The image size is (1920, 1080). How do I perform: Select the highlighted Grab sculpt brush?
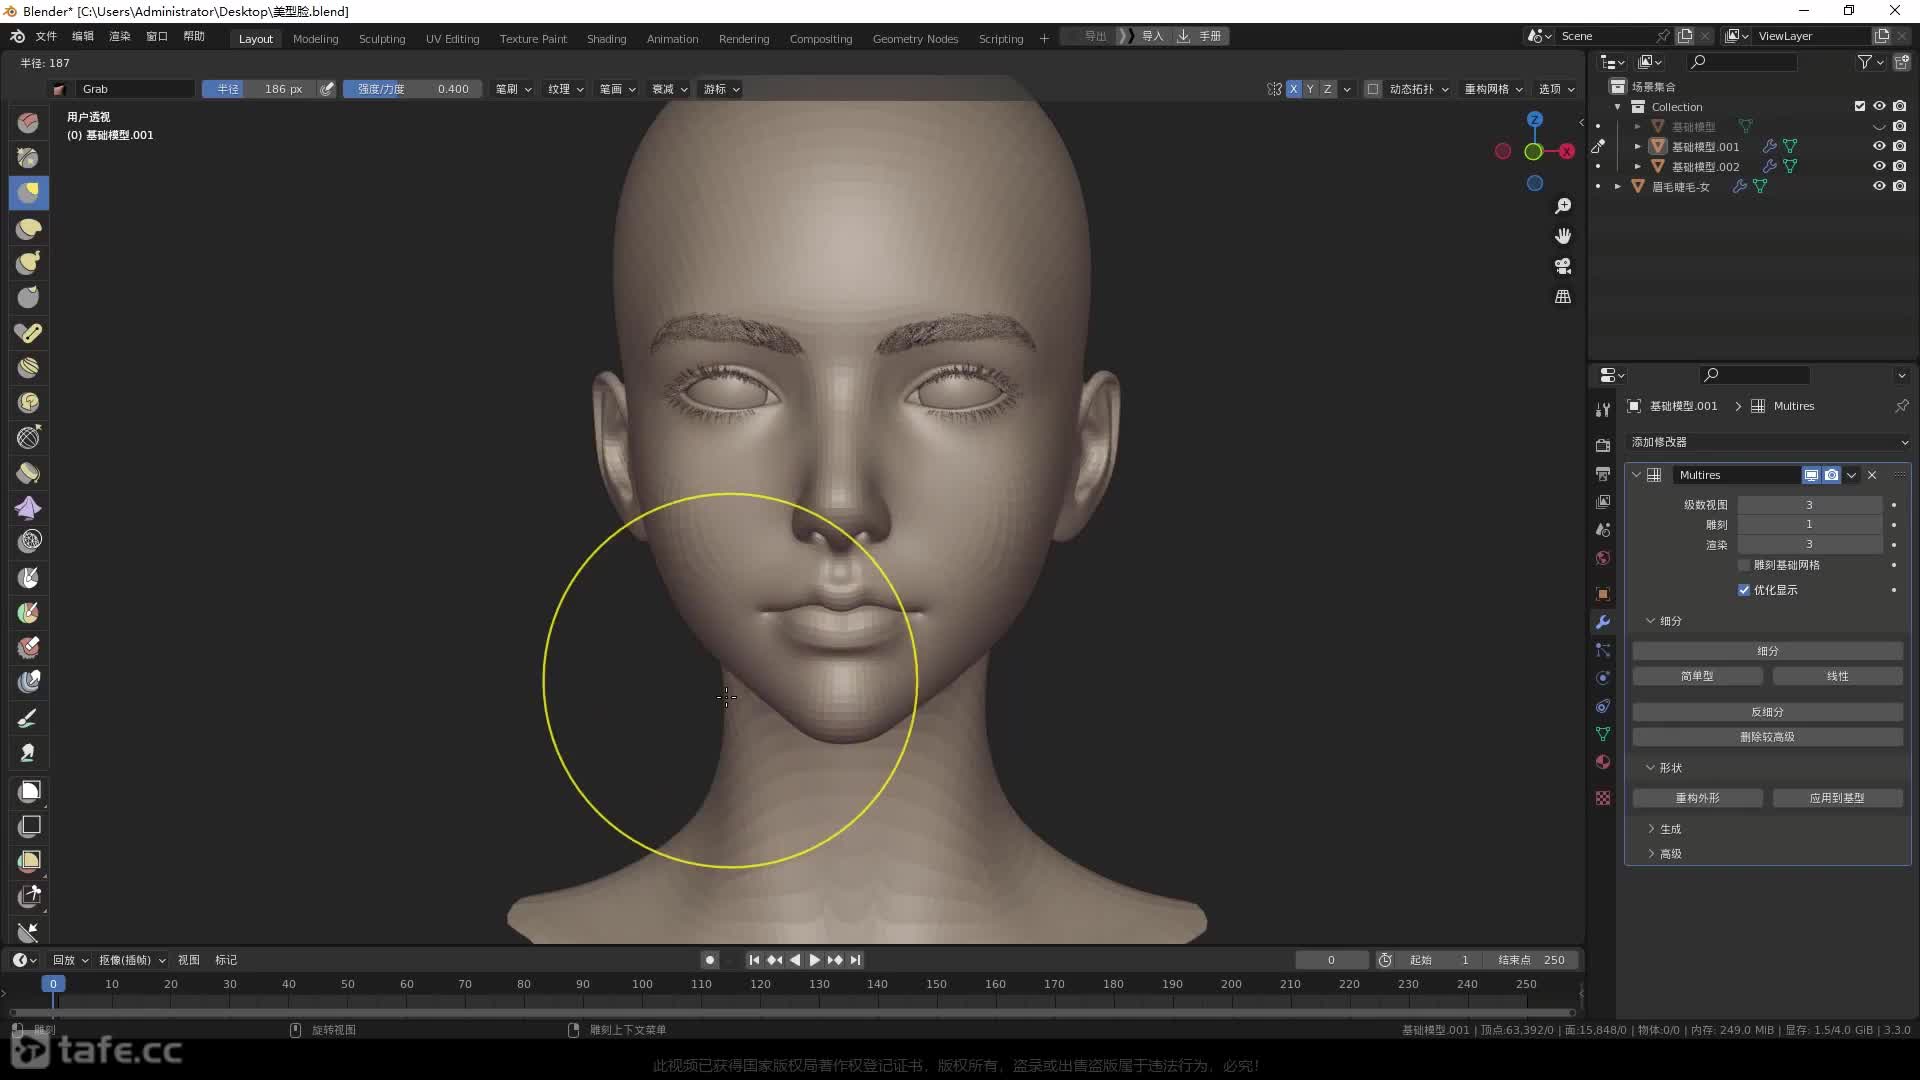(x=28, y=193)
